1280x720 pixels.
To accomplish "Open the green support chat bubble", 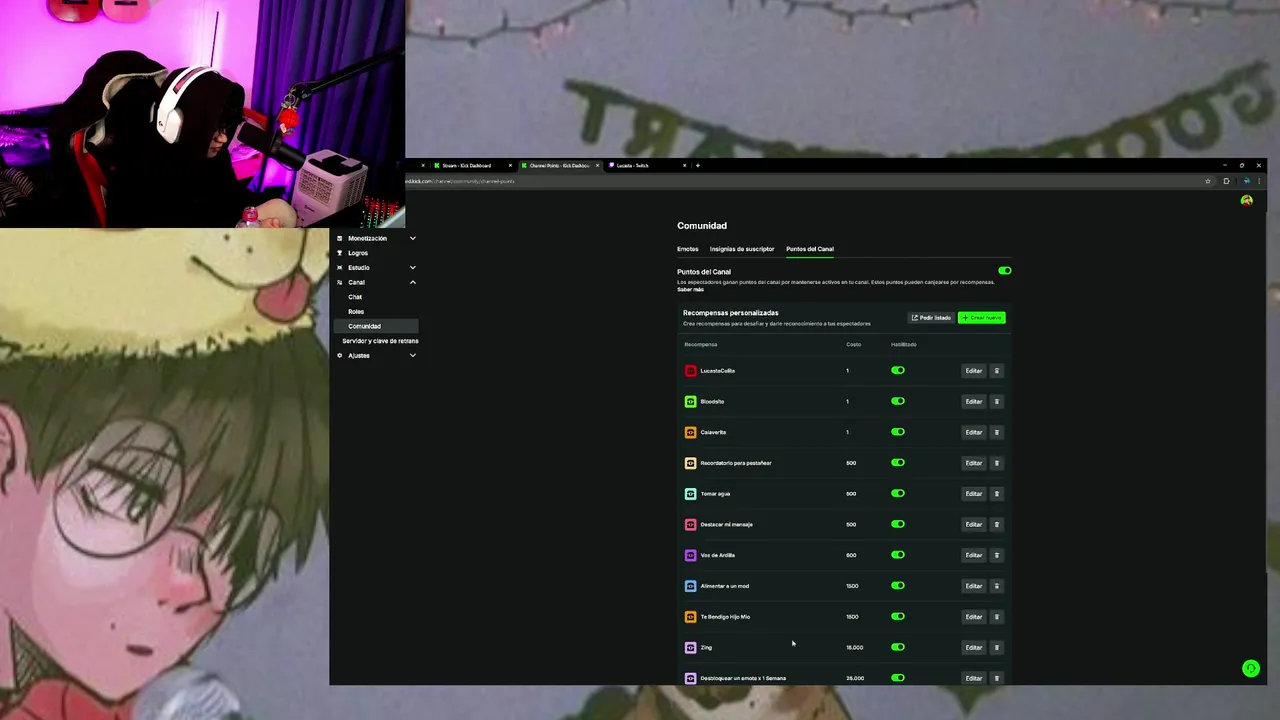I will (x=1250, y=668).
